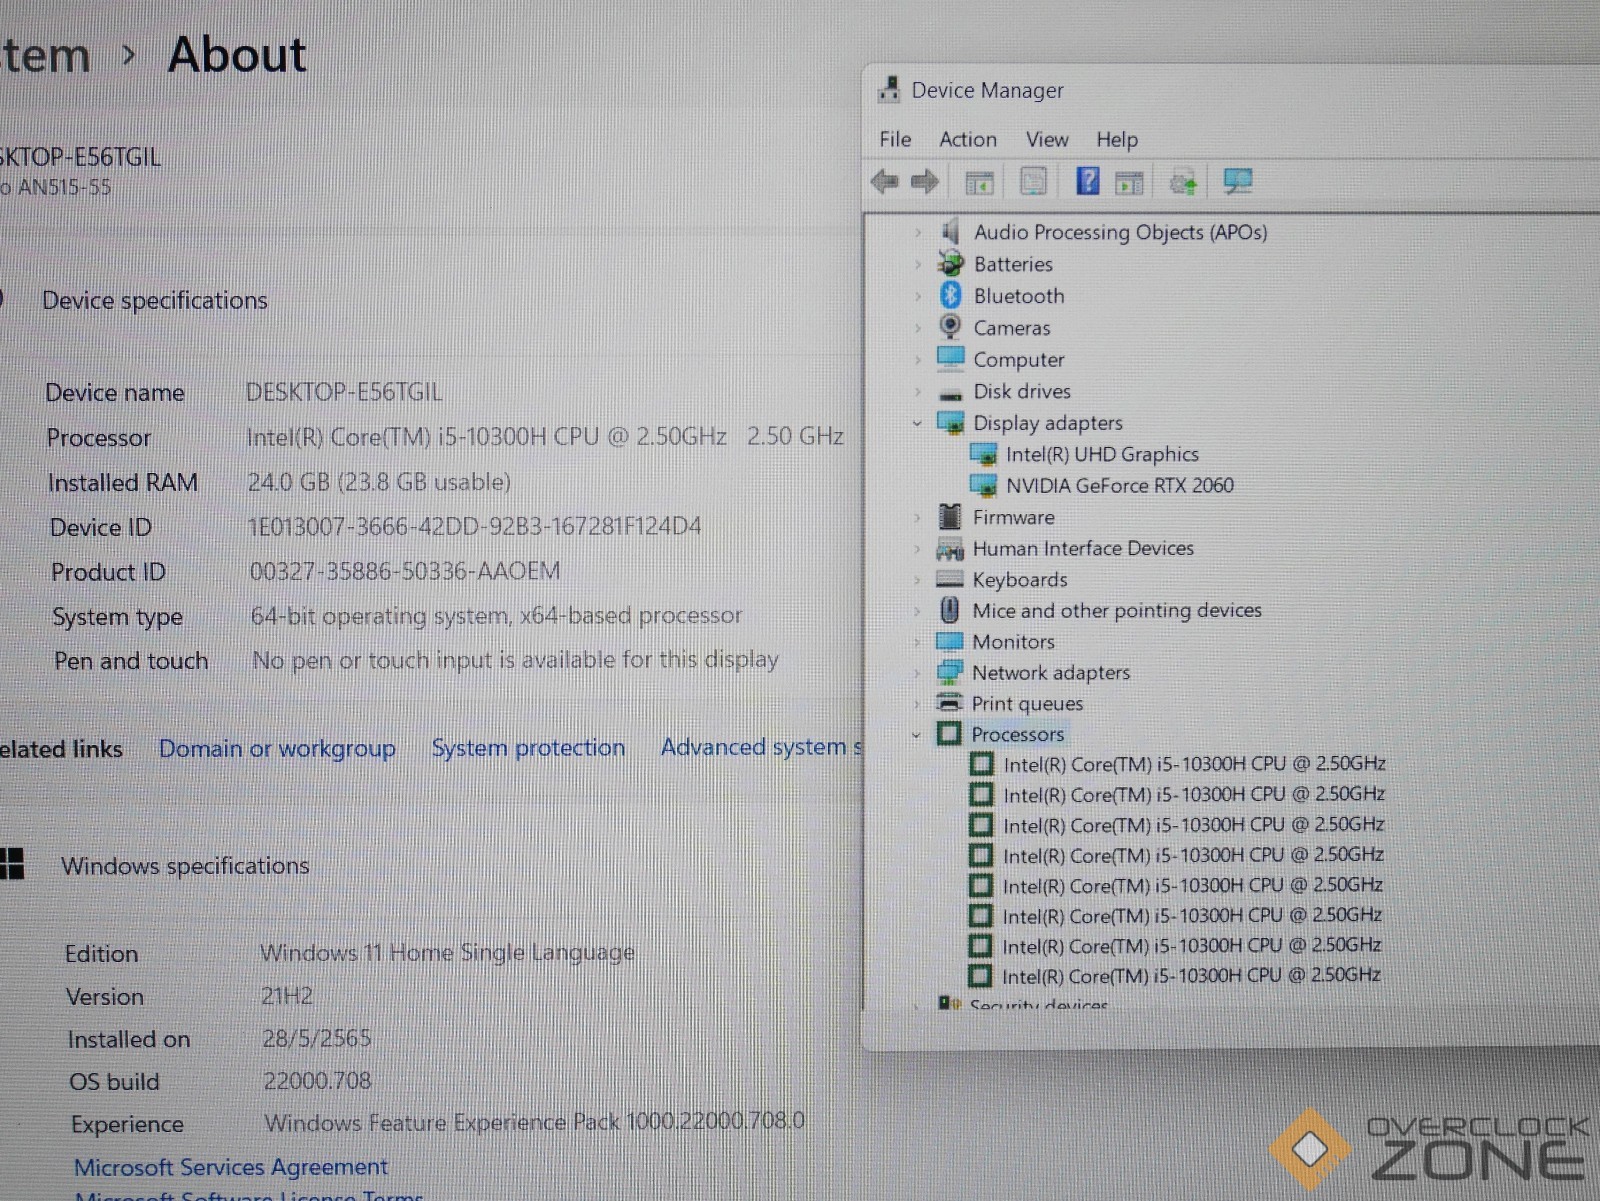Viewport: 1600px width, 1201px height.
Task: Select the Keyboards category icon
Action: click(949, 579)
